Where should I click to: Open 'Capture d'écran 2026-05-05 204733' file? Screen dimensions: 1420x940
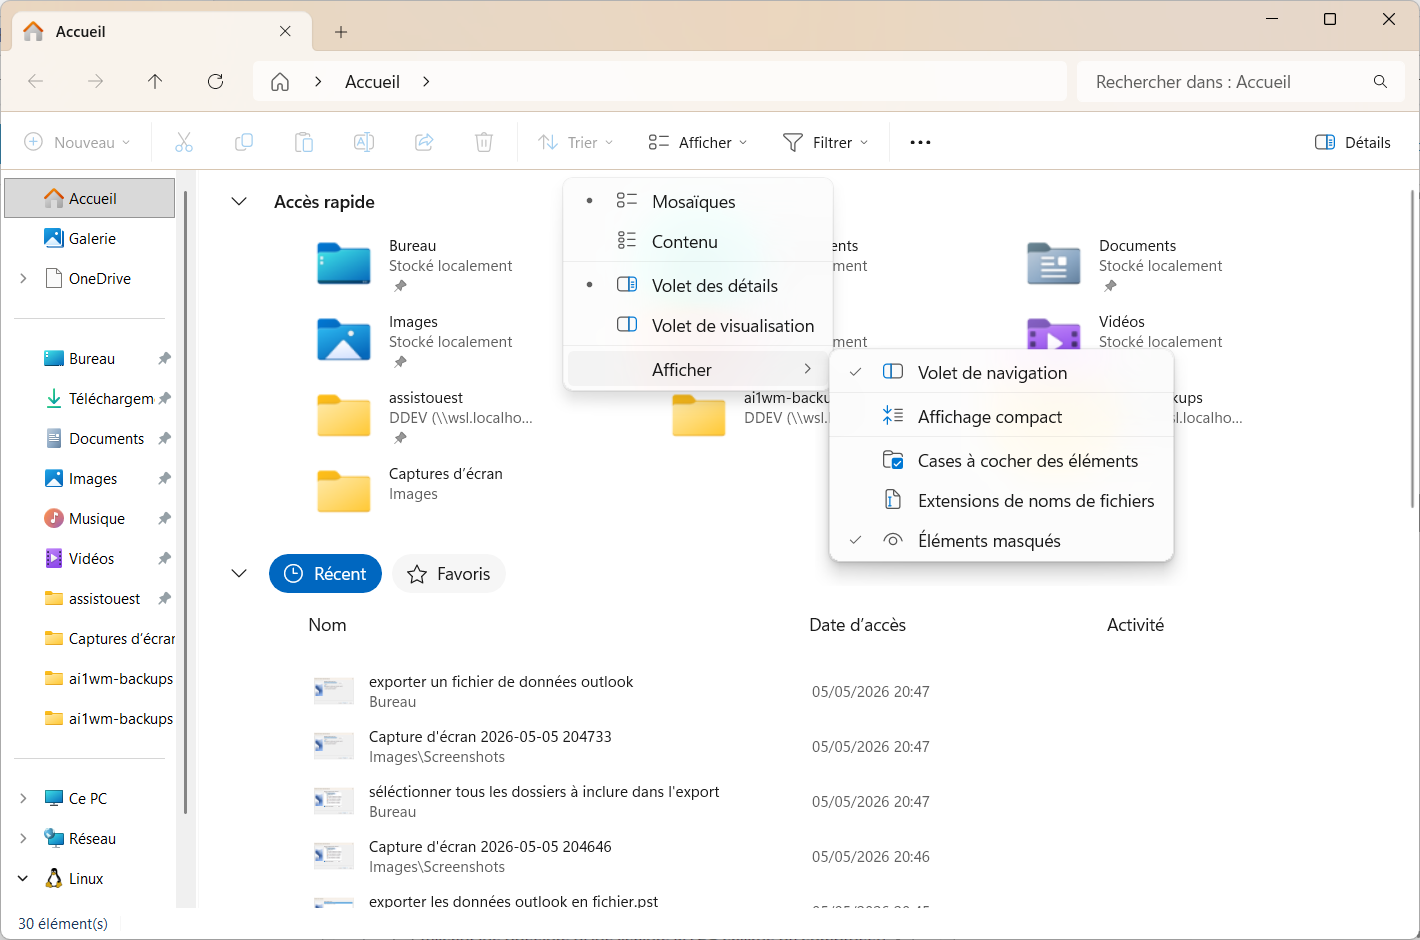pyautogui.click(x=490, y=736)
